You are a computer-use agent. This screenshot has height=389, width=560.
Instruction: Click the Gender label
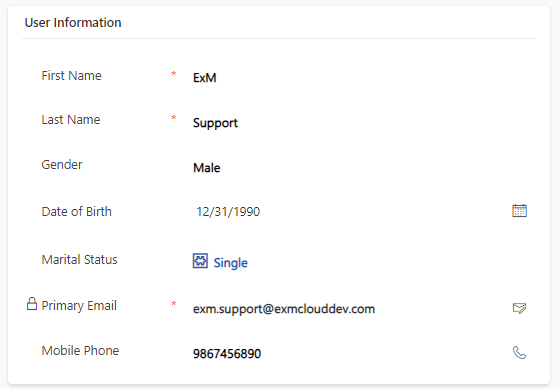click(62, 165)
